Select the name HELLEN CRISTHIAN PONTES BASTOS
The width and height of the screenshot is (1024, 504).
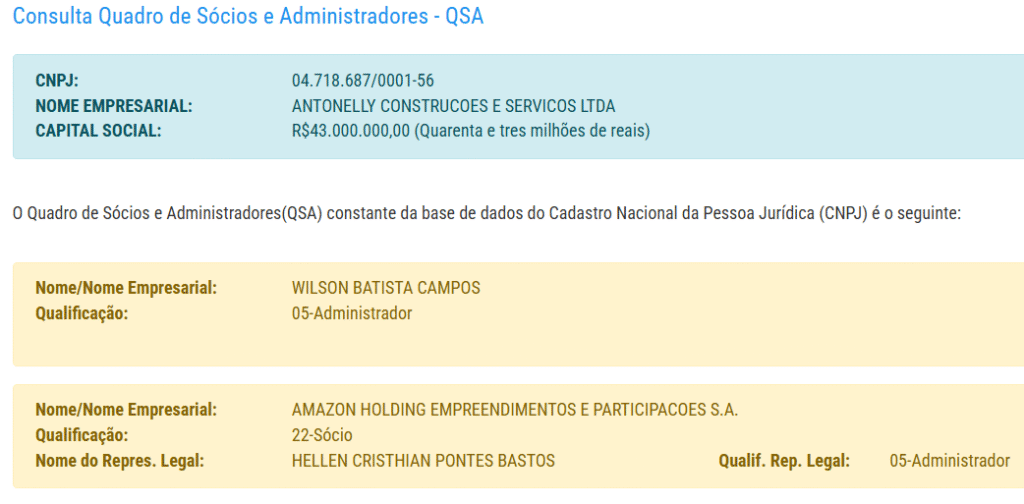click(x=423, y=461)
